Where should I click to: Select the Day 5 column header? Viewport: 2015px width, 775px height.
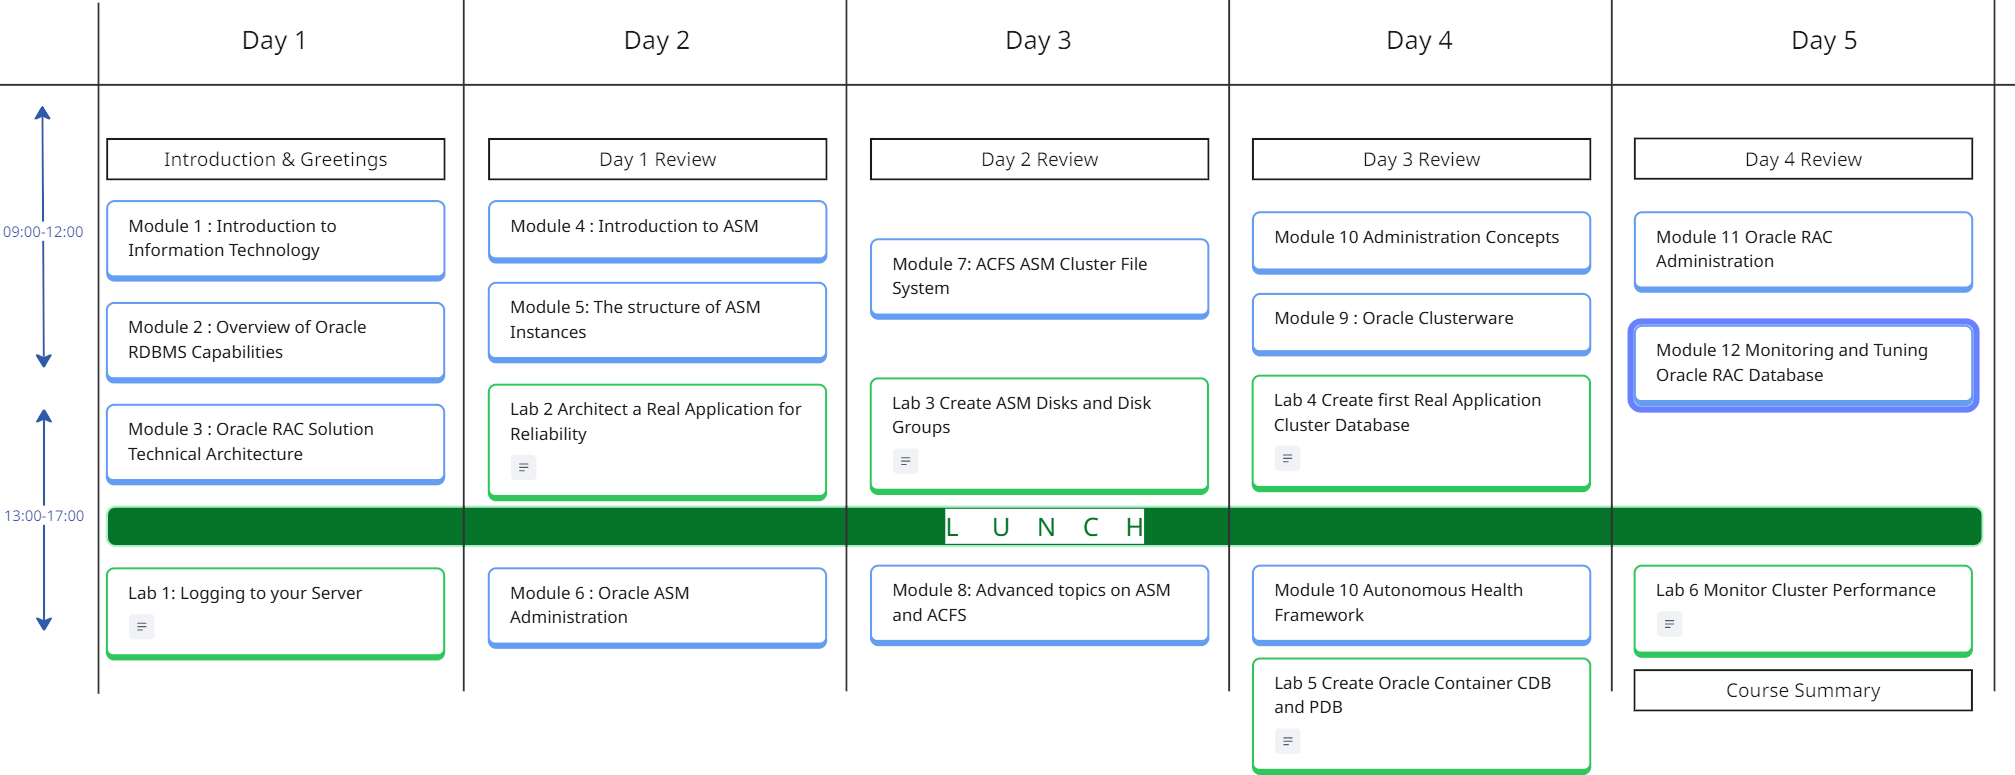(1823, 41)
